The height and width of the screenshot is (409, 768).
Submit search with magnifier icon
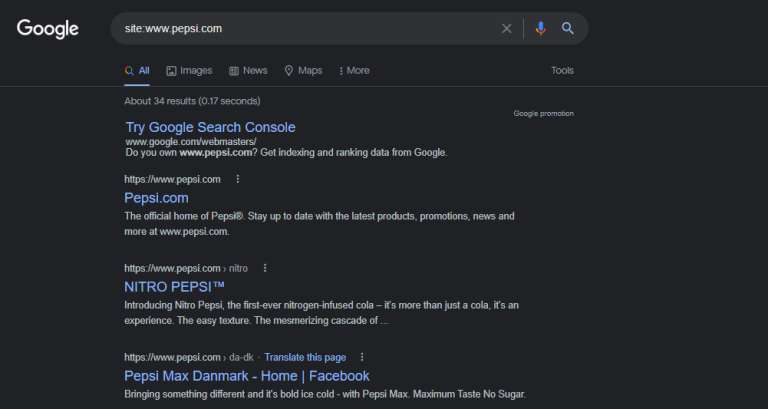pos(567,28)
